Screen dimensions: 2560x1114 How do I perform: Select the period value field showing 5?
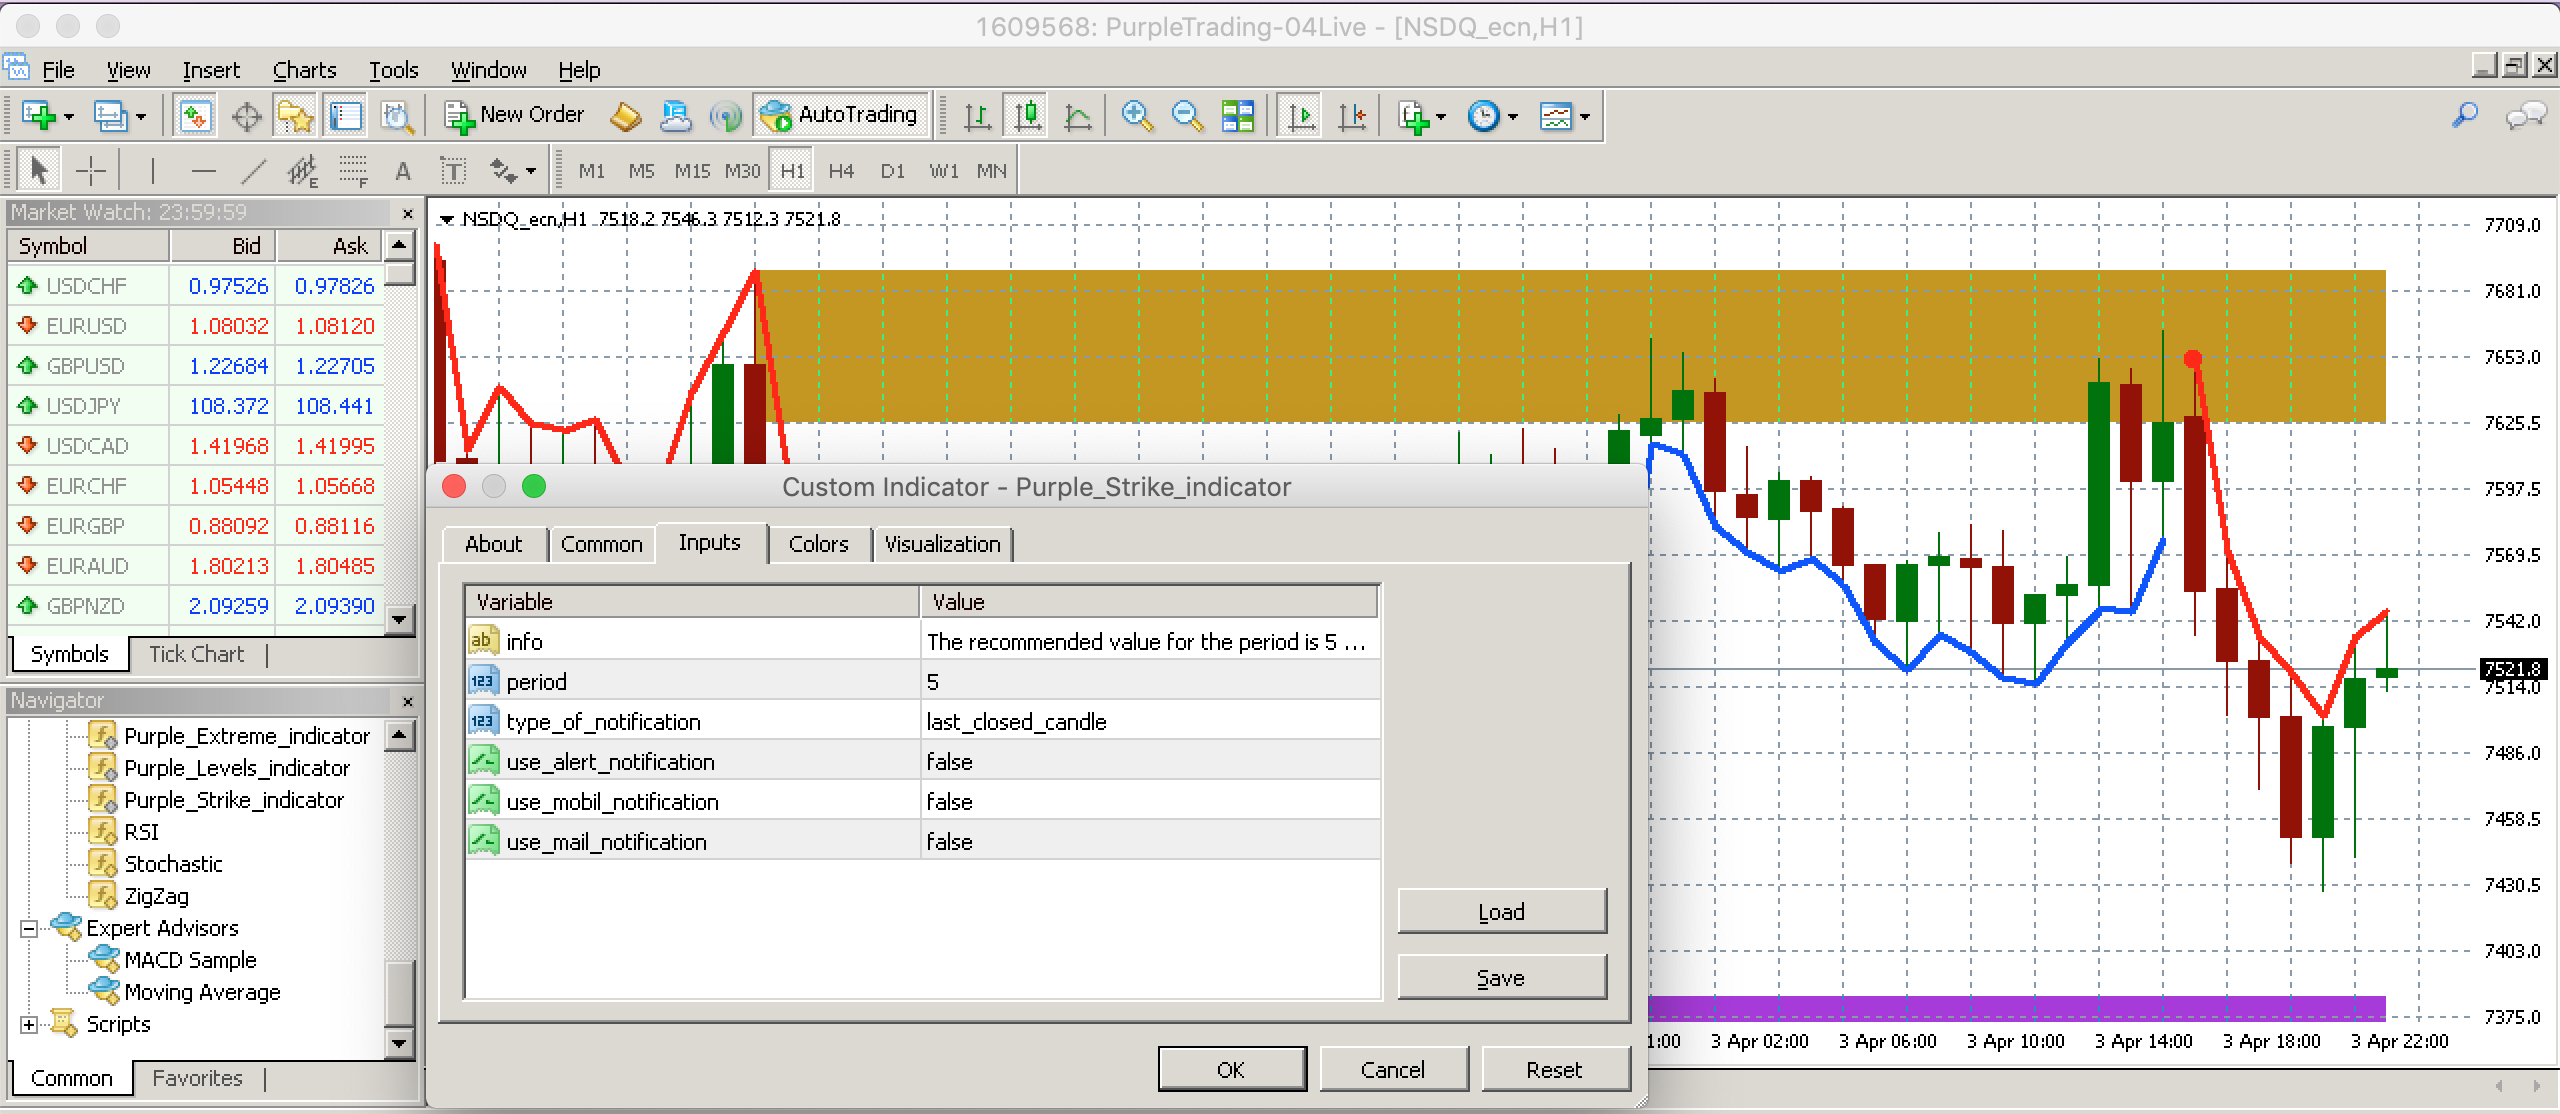(x=1149, y=682)
